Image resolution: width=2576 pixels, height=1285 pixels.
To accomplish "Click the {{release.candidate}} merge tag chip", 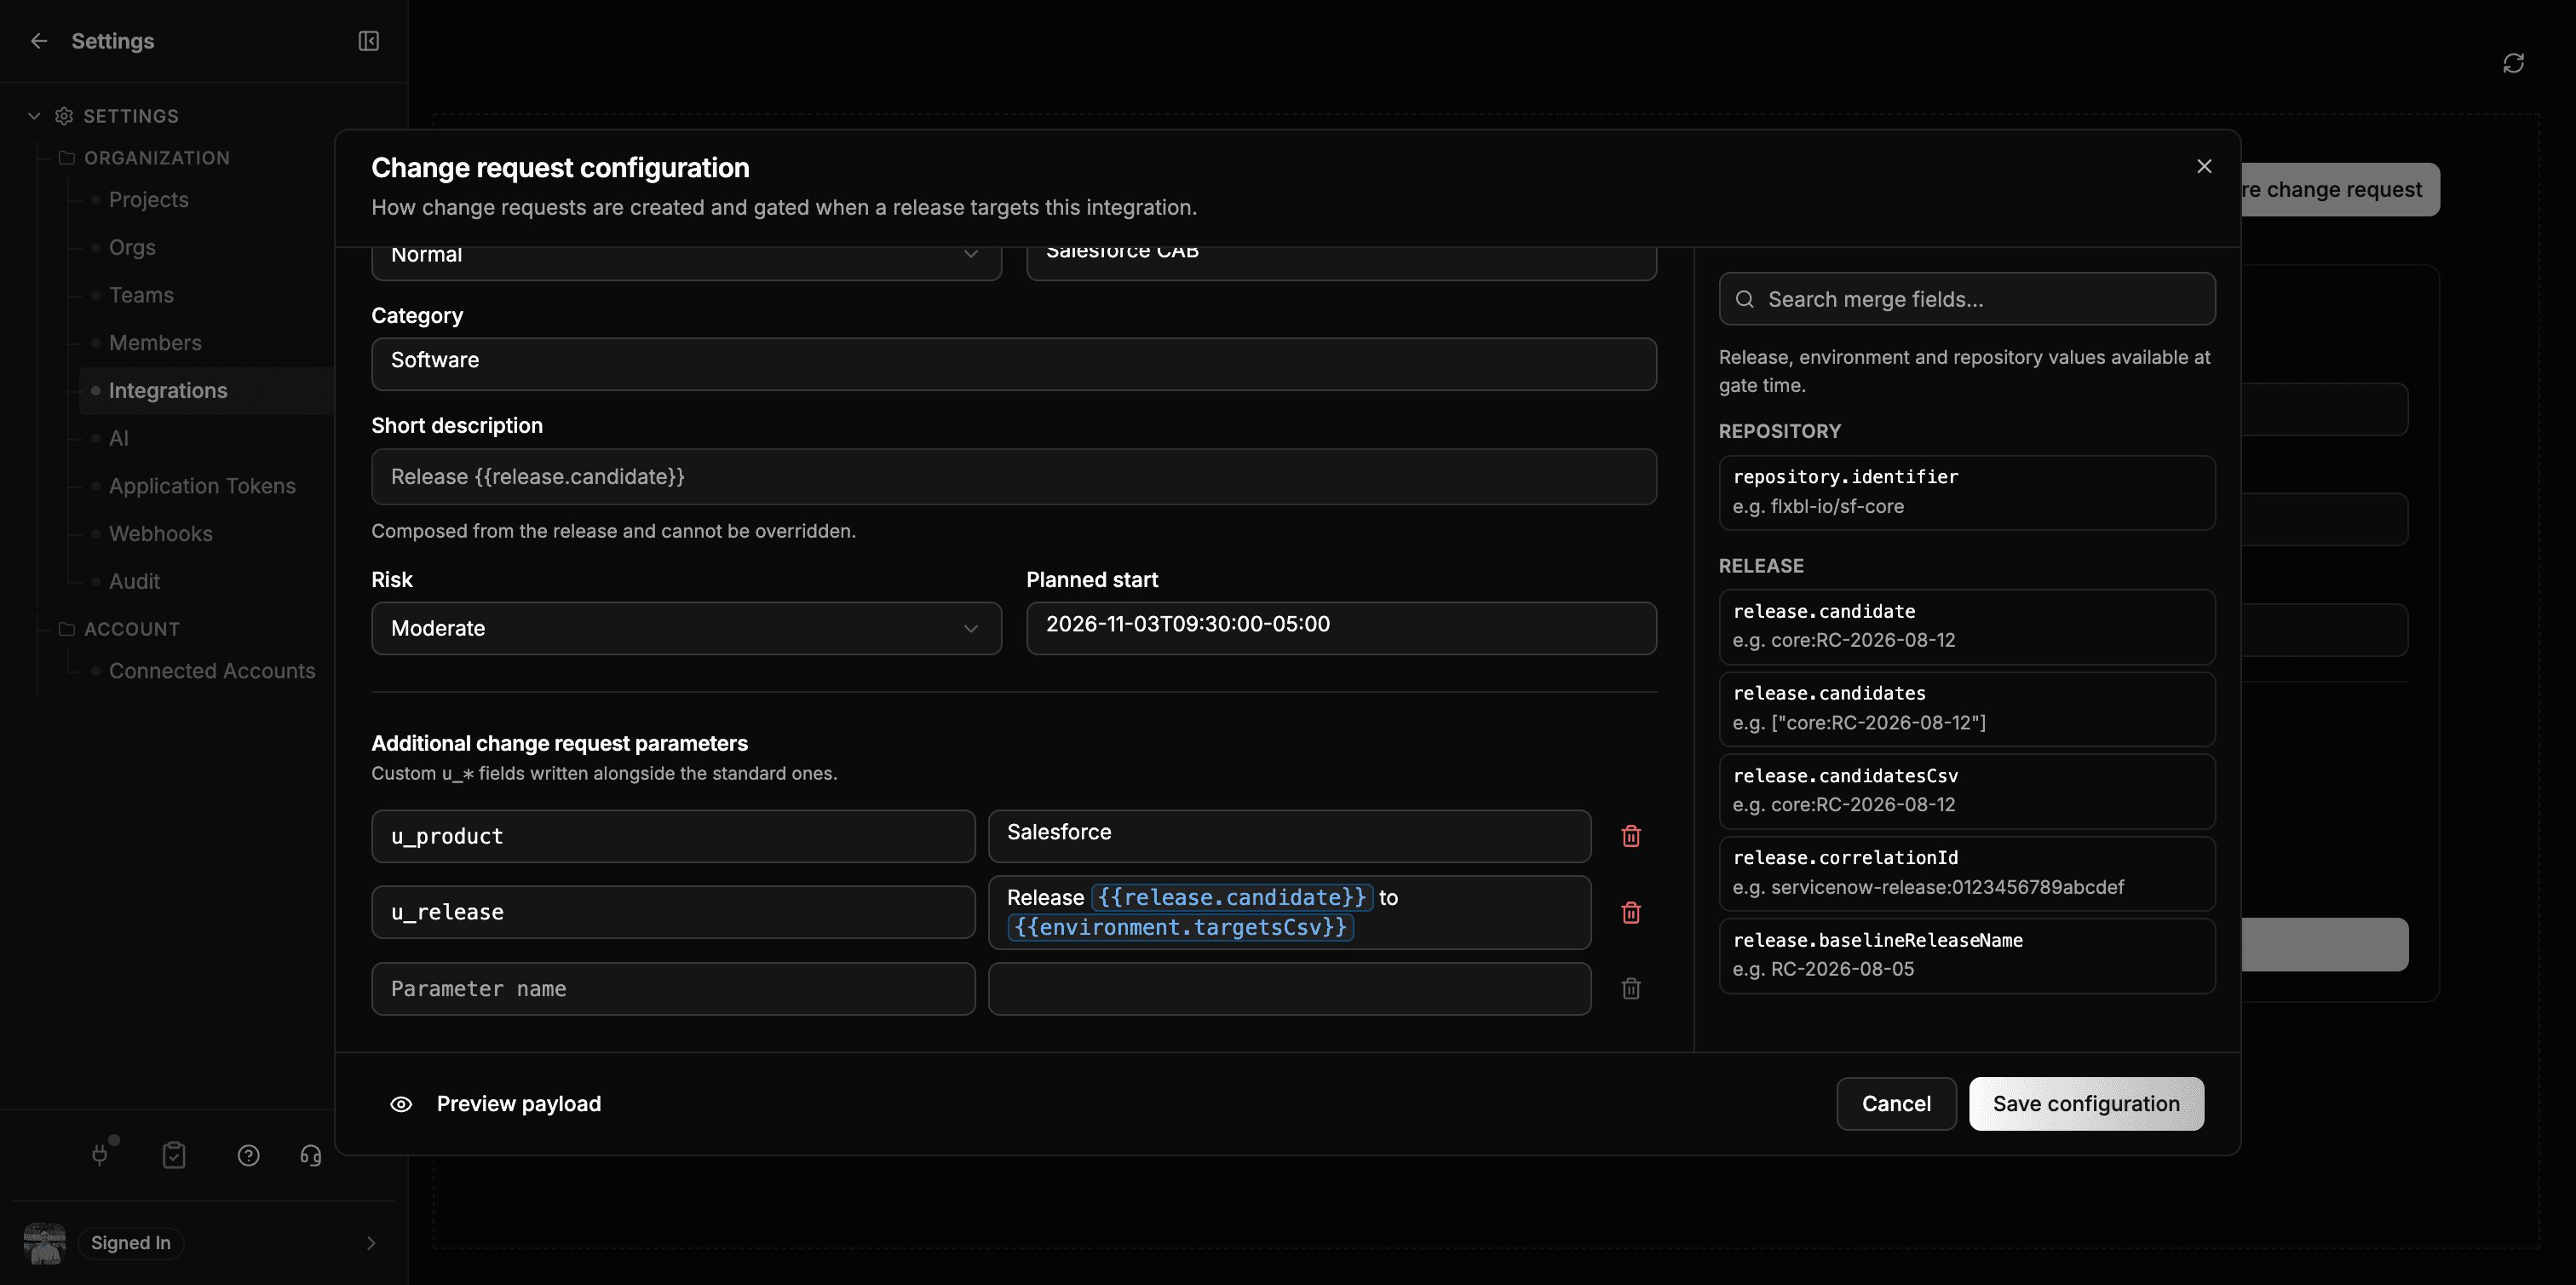I will pos(1232,897).
